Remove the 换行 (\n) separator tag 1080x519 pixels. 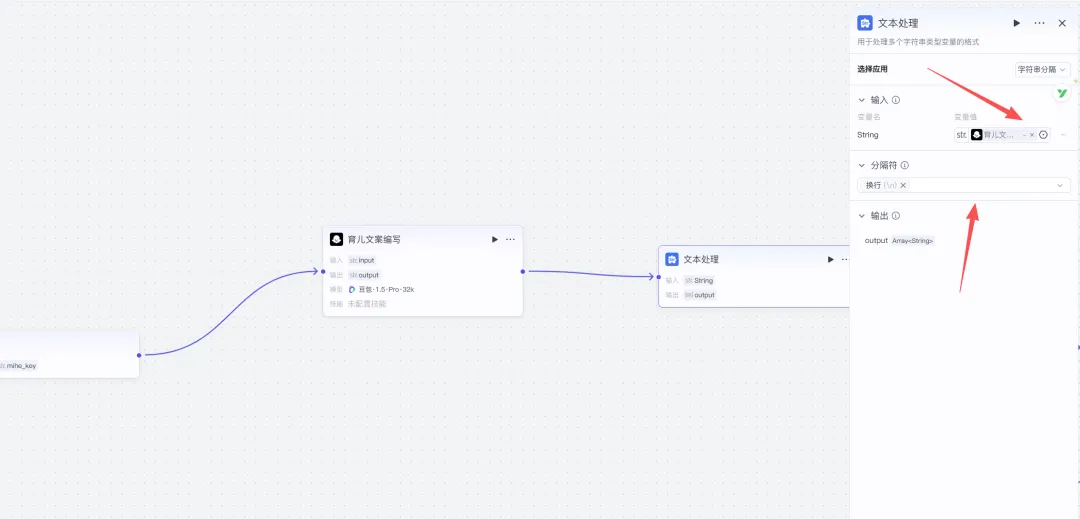click(x=903, y=185)
